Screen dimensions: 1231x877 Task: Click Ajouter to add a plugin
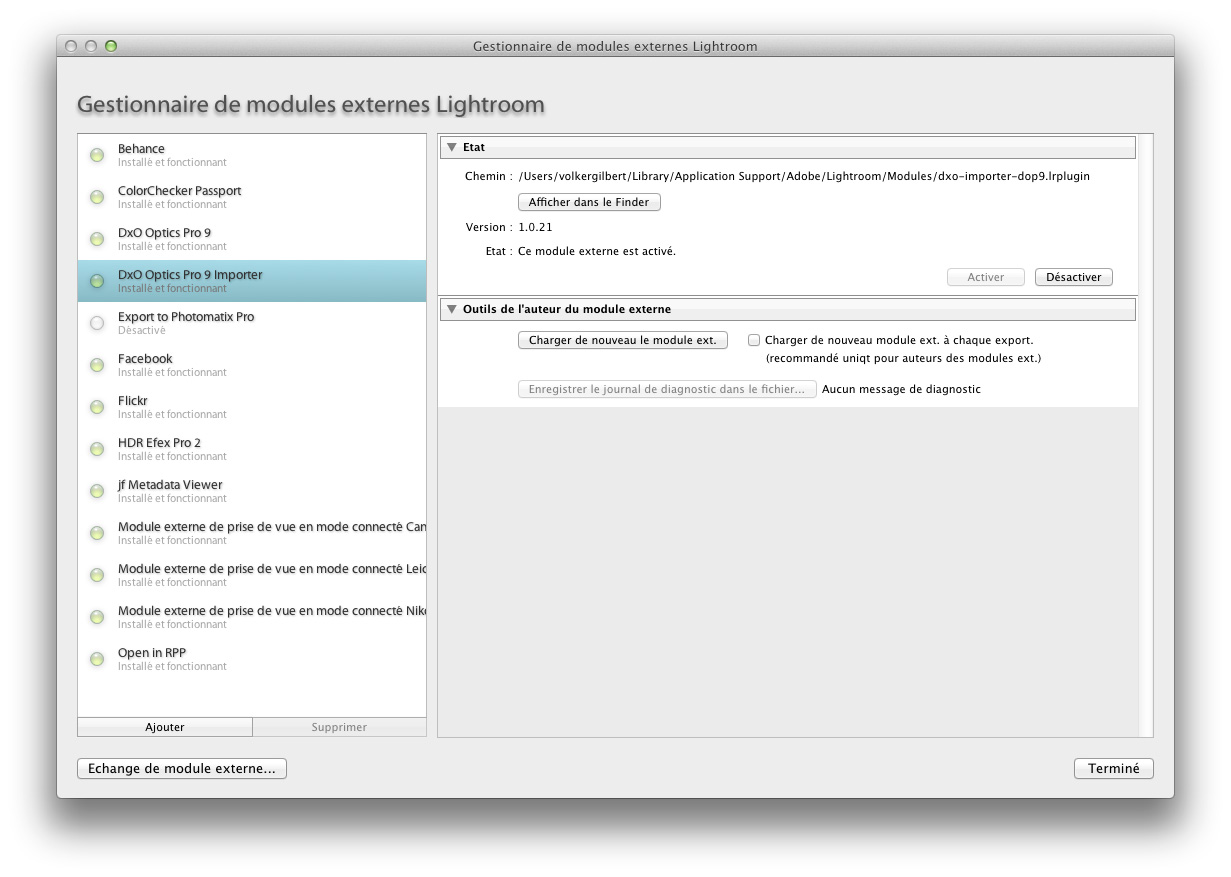pos(165,727)
